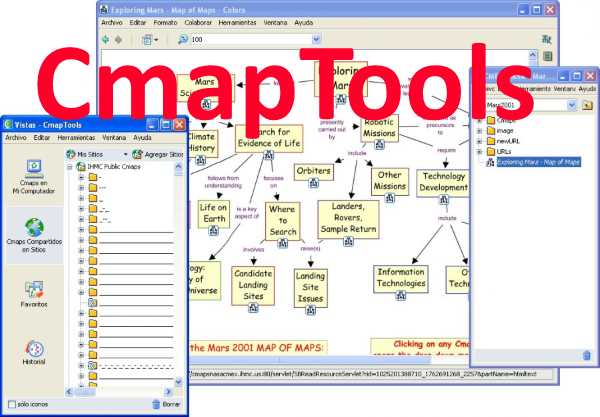Click the cmap link icon under Other Missions
Image resolution: width=600 pixels, height=417 pixels.
(390, 198)
